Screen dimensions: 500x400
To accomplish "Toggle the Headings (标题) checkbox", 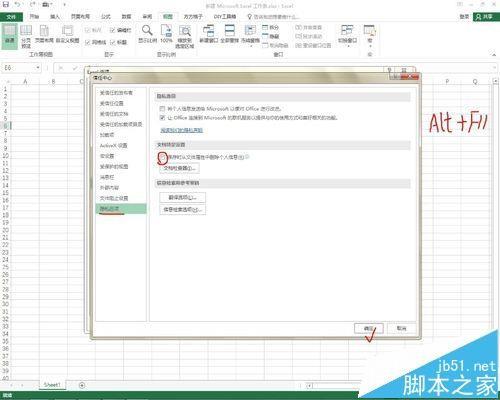I will 113,42.
